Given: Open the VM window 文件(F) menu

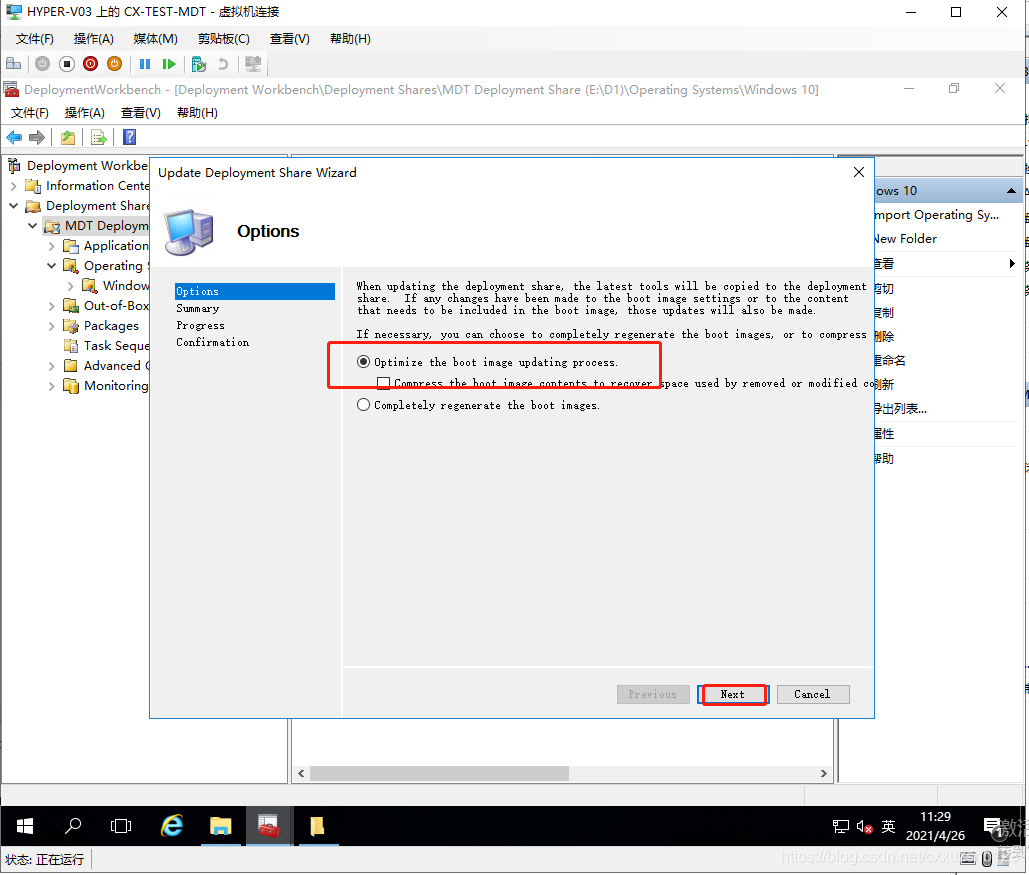Looking at the screenshot, I should (x=34, y=39).
